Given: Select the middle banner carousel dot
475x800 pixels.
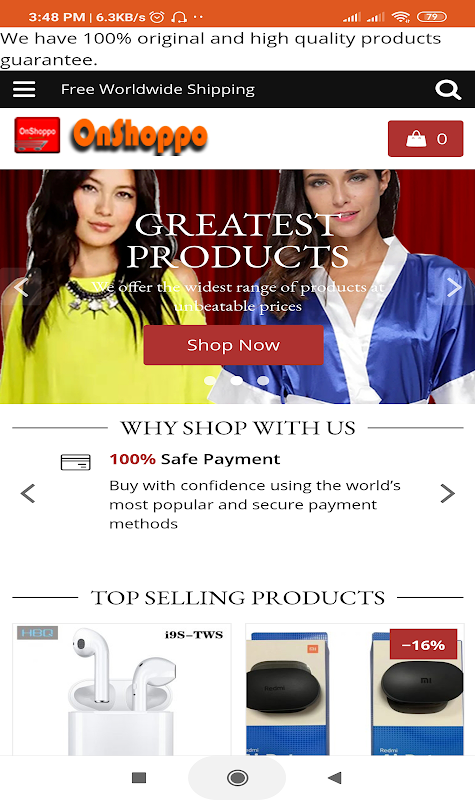Looking at the screenshot, I should coord(236,380).
